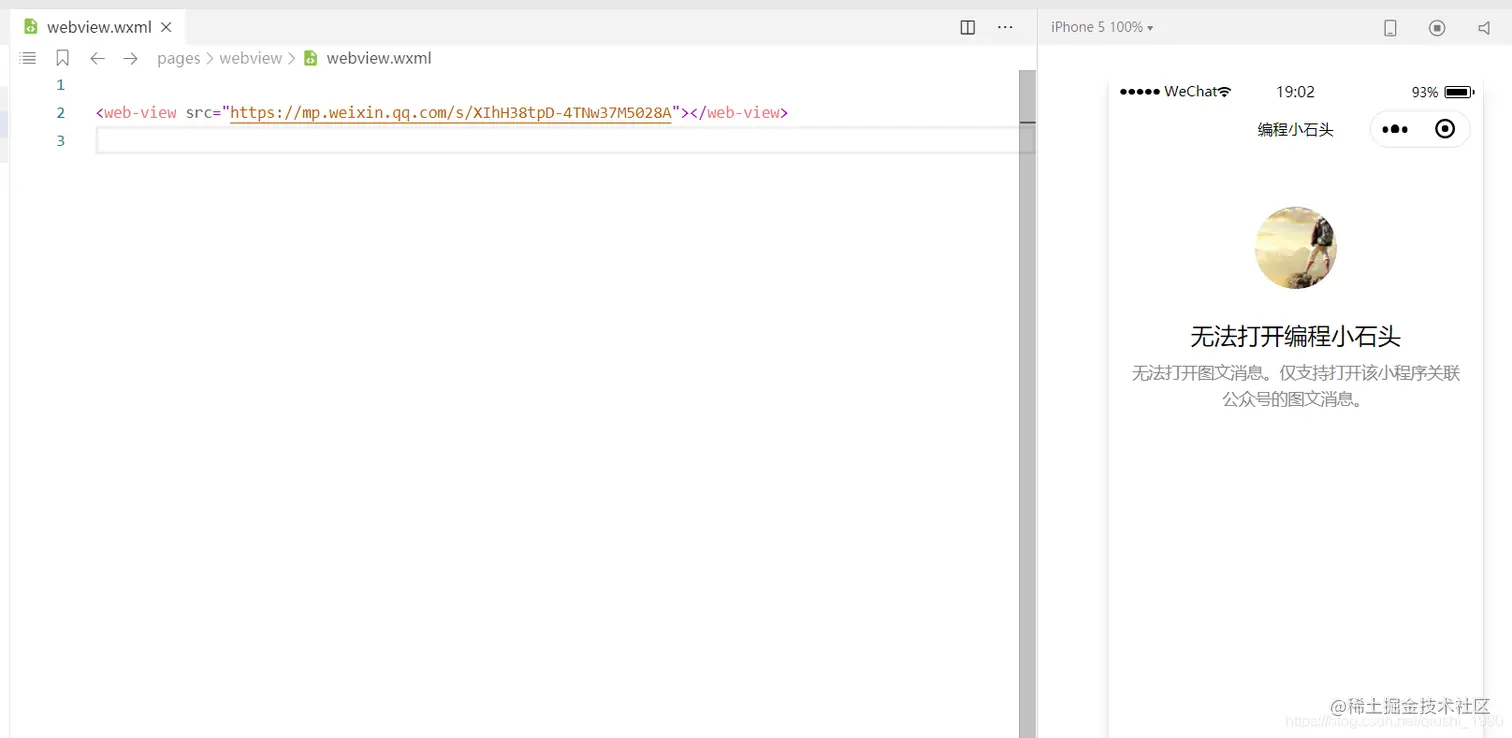Click line number 1 in the gutter
1512x738 pixels.
click(x=60, y=85)
